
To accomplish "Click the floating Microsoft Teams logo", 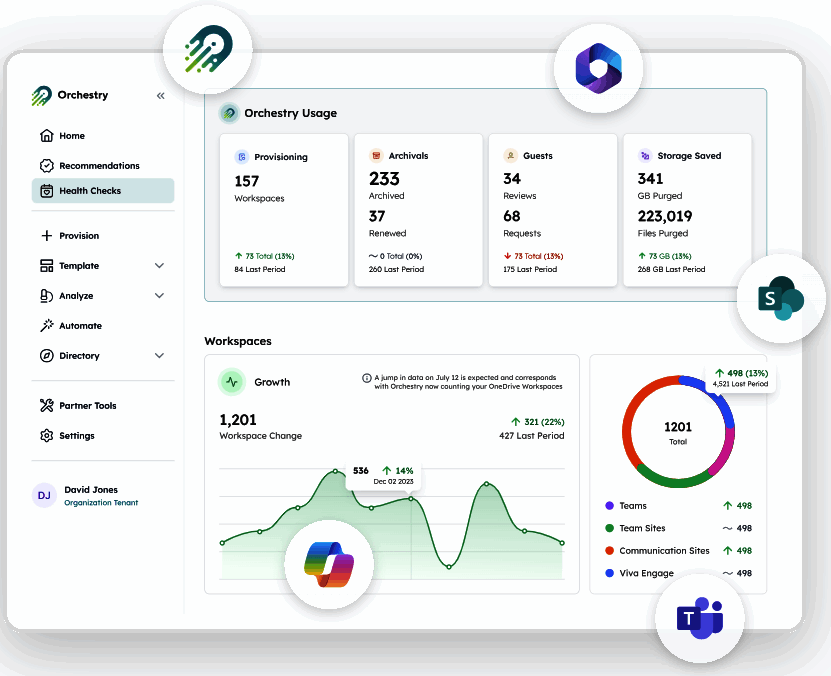I will click(700, 618).
